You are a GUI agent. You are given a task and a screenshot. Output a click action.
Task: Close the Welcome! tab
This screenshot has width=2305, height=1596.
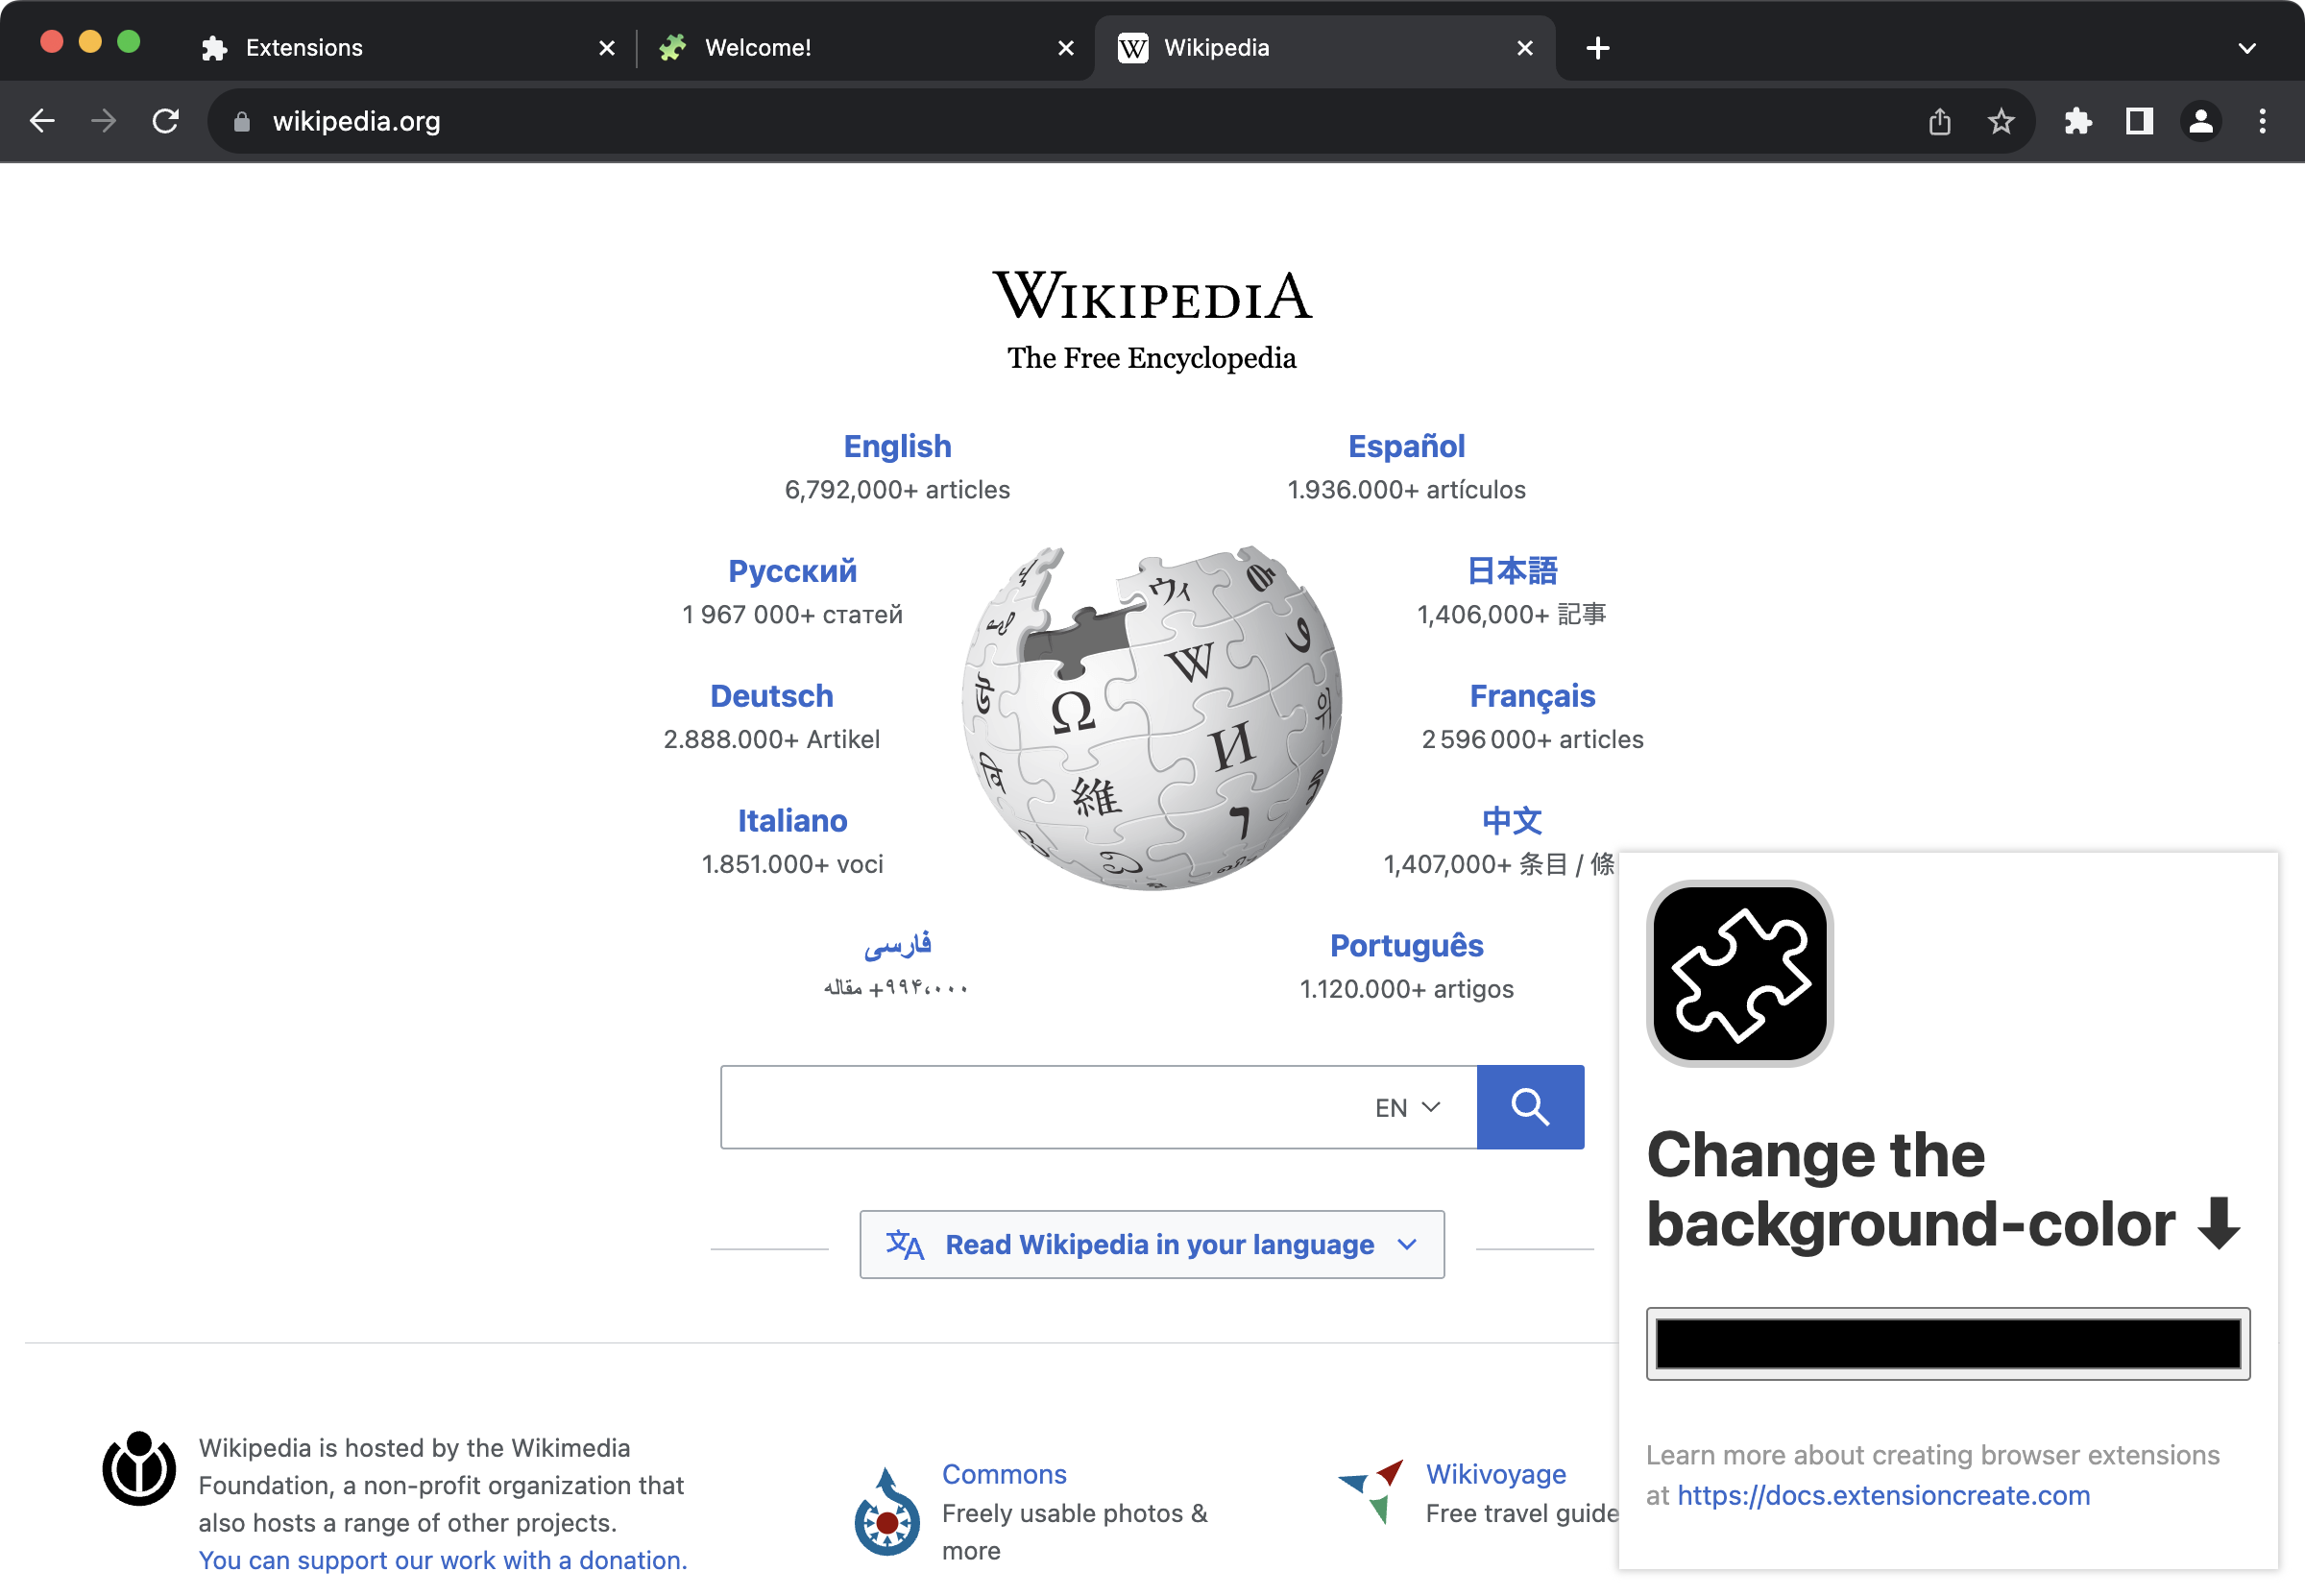click(x=1066, y=47)
